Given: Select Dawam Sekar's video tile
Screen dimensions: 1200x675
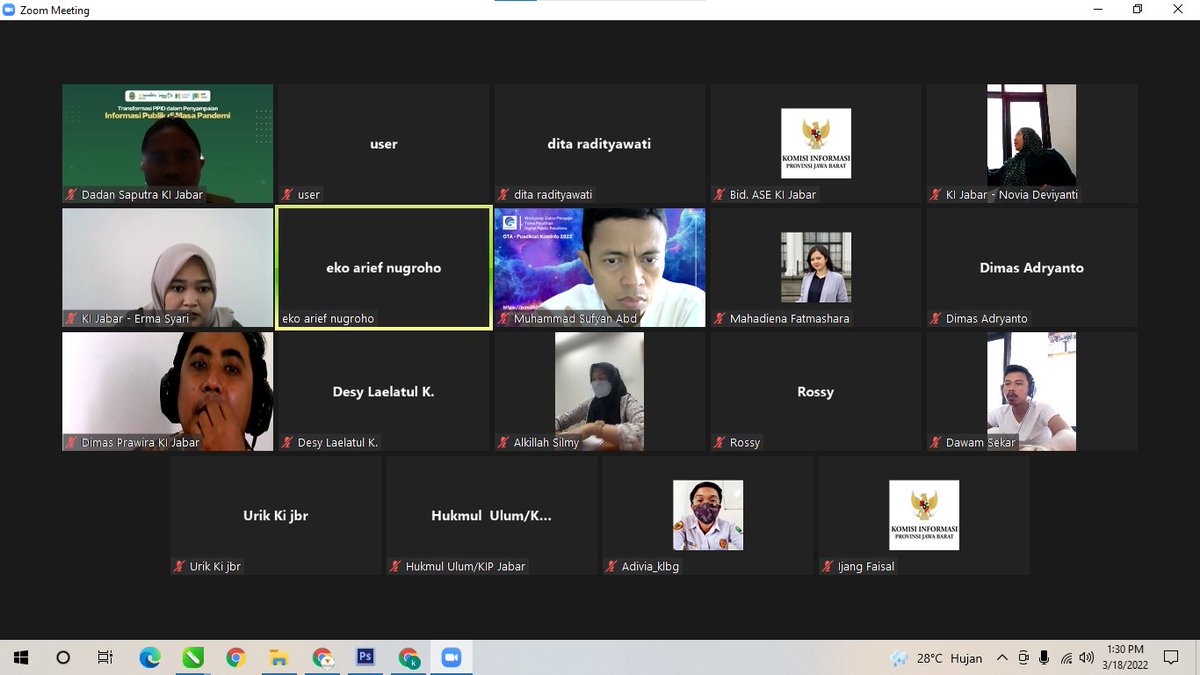Looking at the screenshot, I should (x=1032, y=392).
